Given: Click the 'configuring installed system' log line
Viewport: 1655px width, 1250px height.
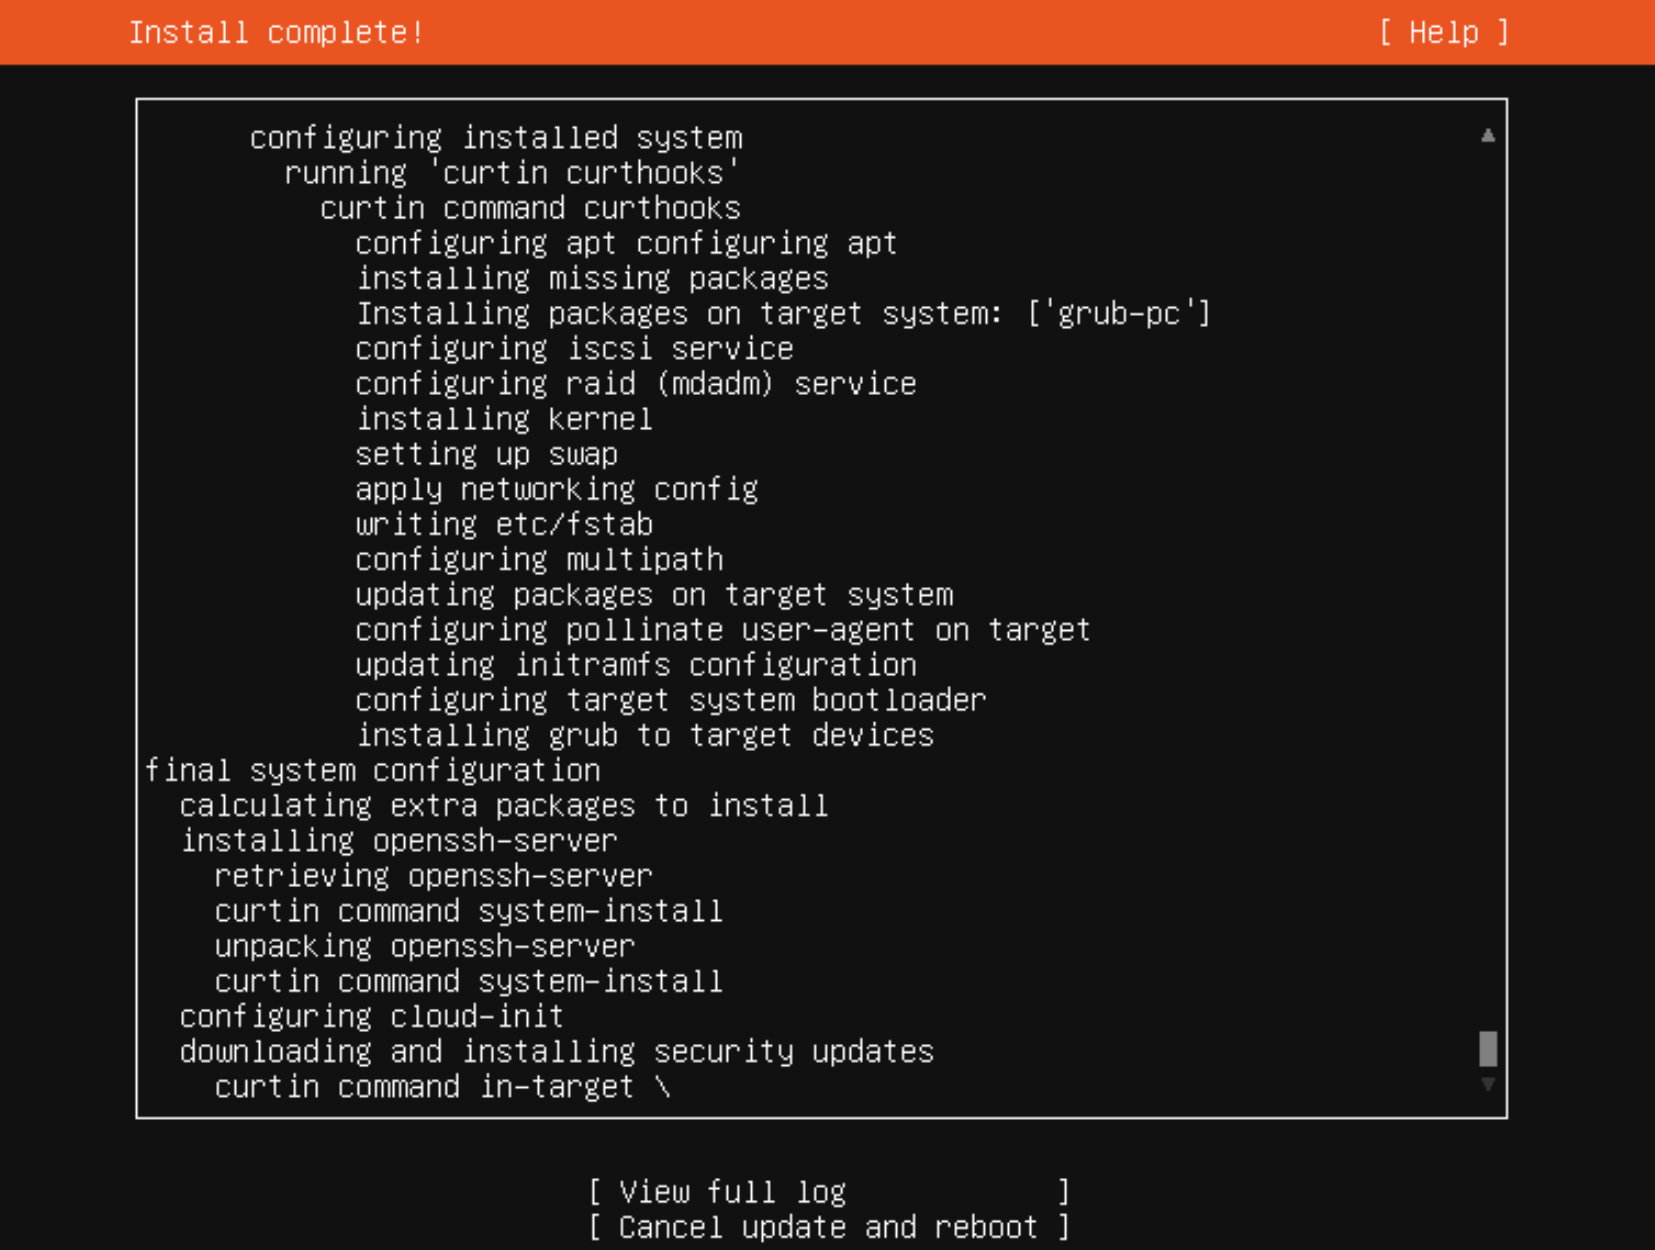Looking at the screenshot, I should tap(496, 138).
